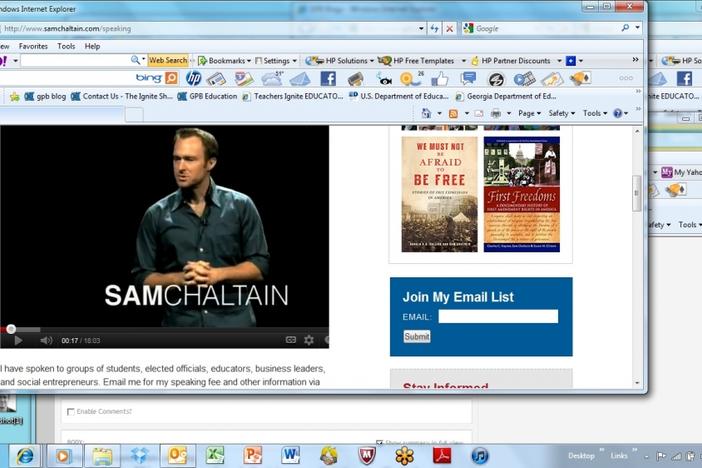This screenshot has height=468, width=702.
Task: Click the Favorites star icon on favorites bar
Action: (x=15, y=96)
